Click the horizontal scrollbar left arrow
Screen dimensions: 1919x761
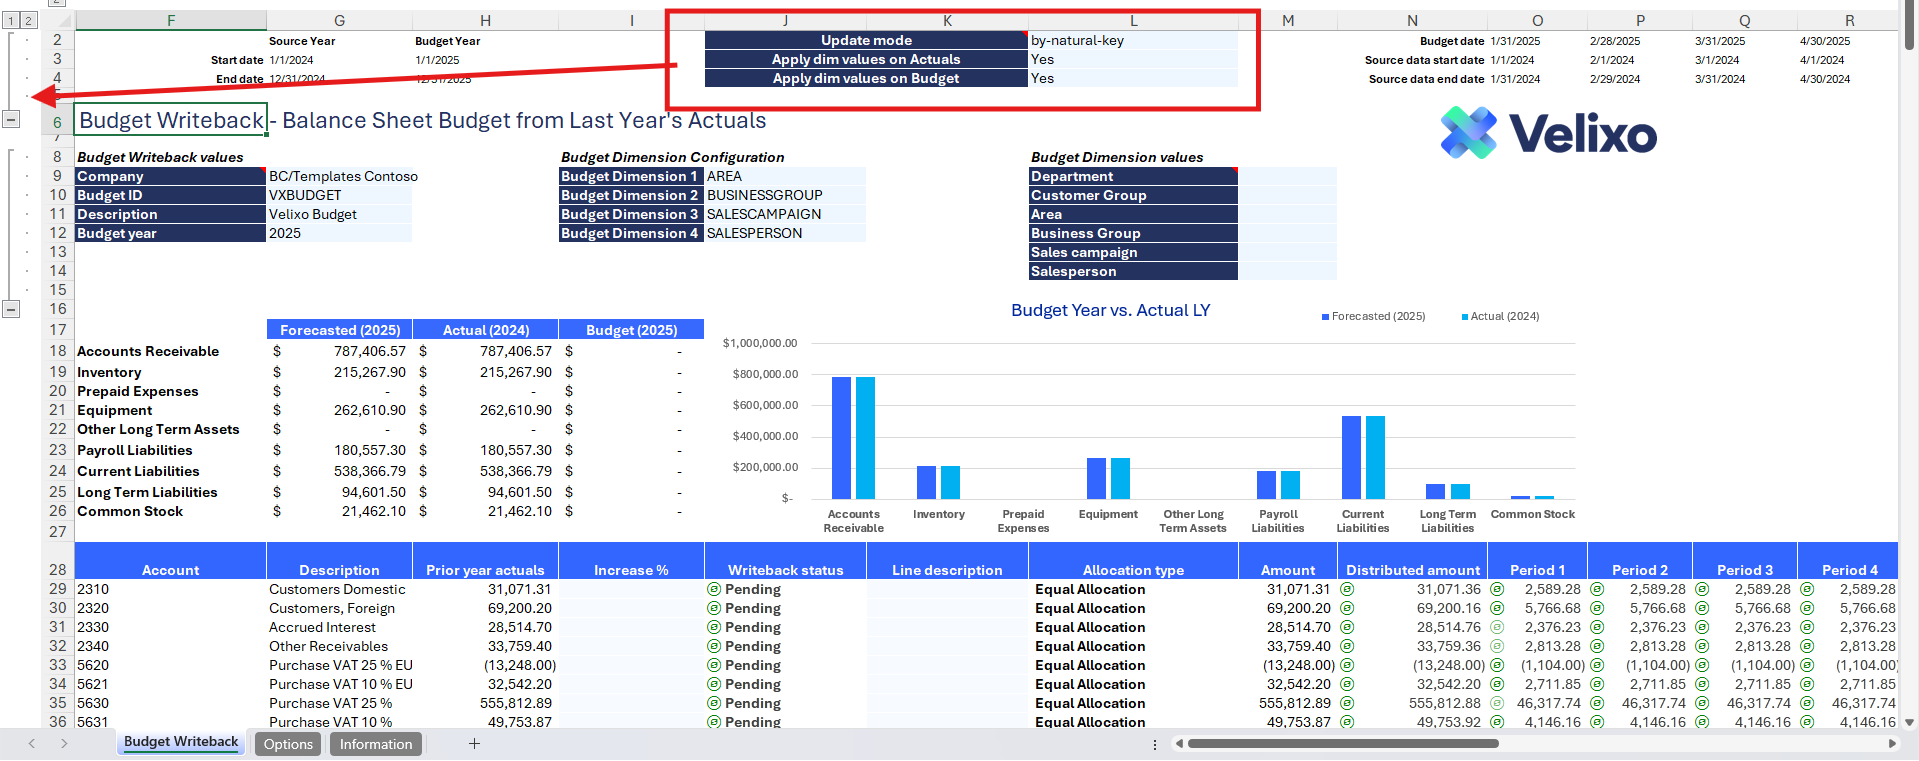1180,744
